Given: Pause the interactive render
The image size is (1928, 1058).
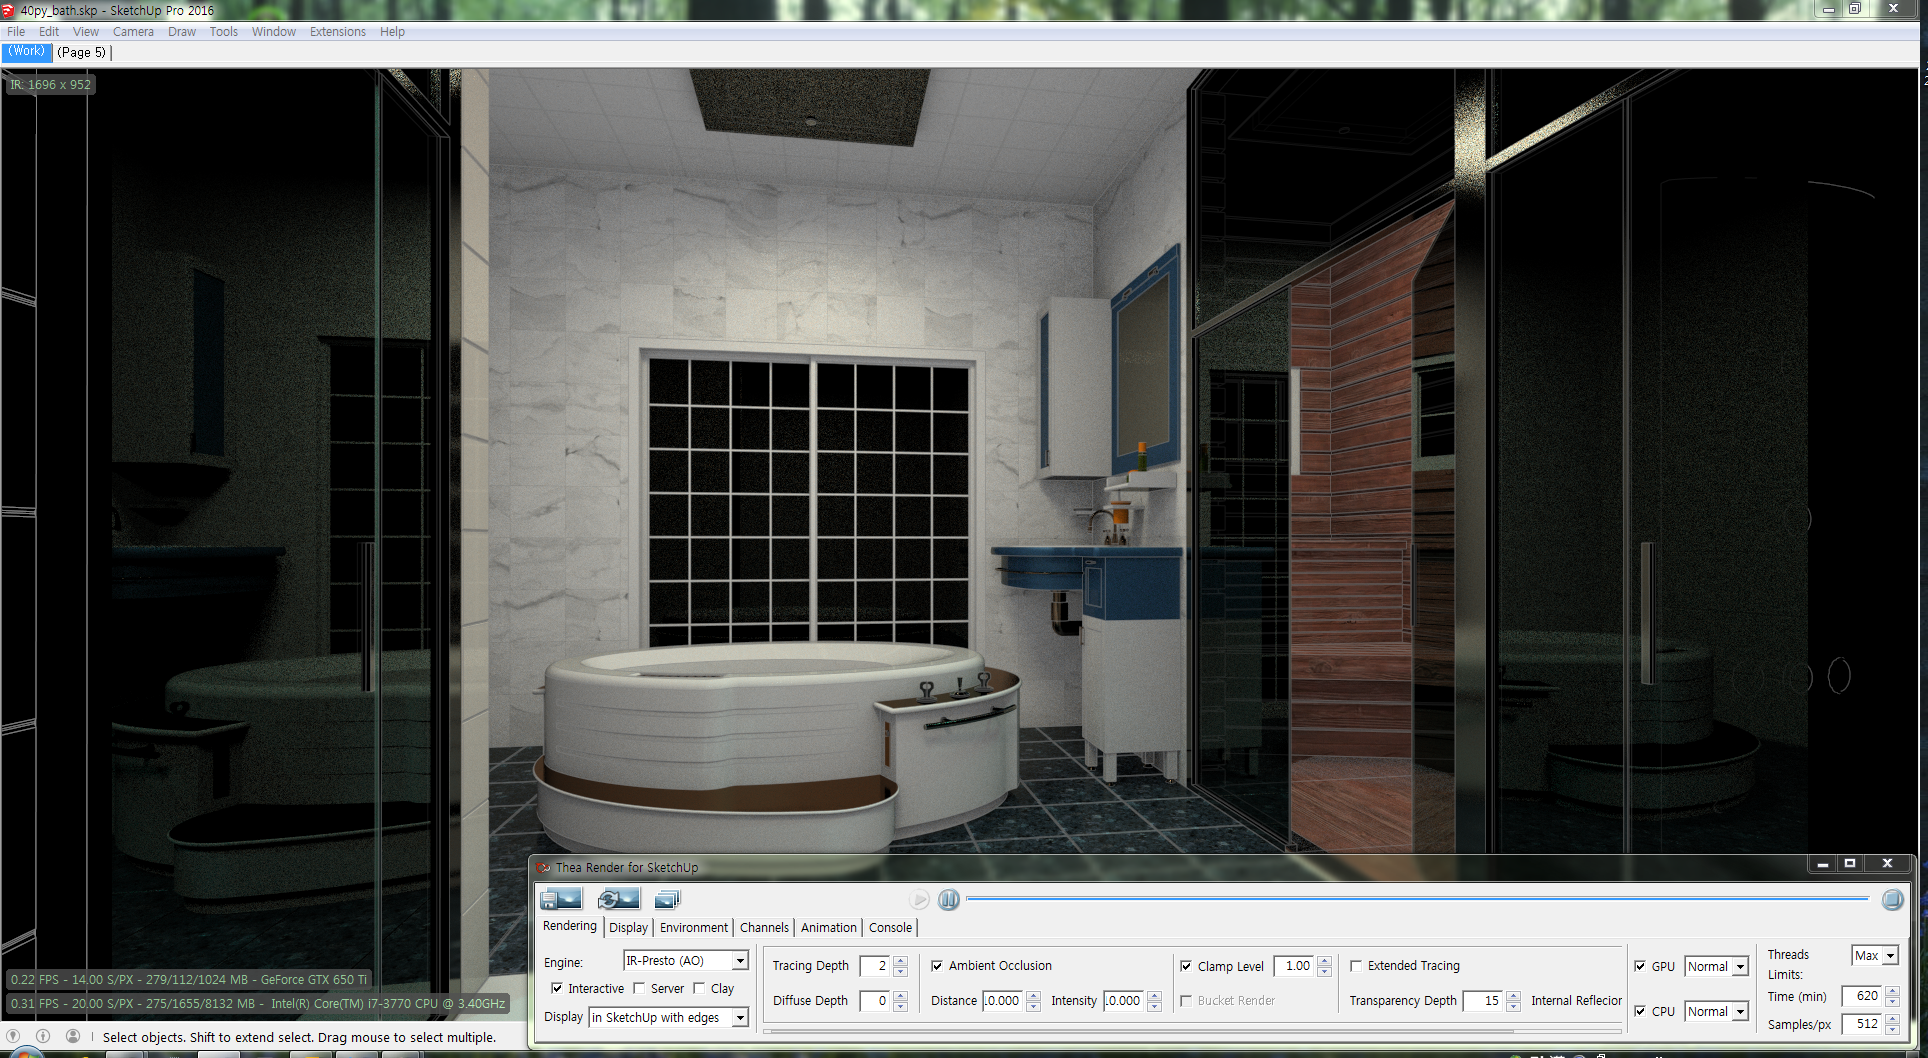Looking at the screenshot, I should click(x=949, y=900).
